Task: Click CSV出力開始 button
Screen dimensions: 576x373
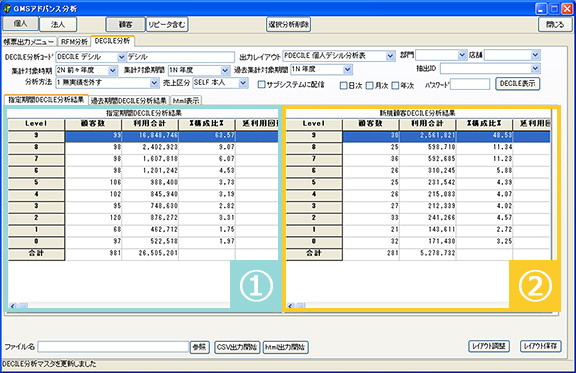Action: point(237,347)
